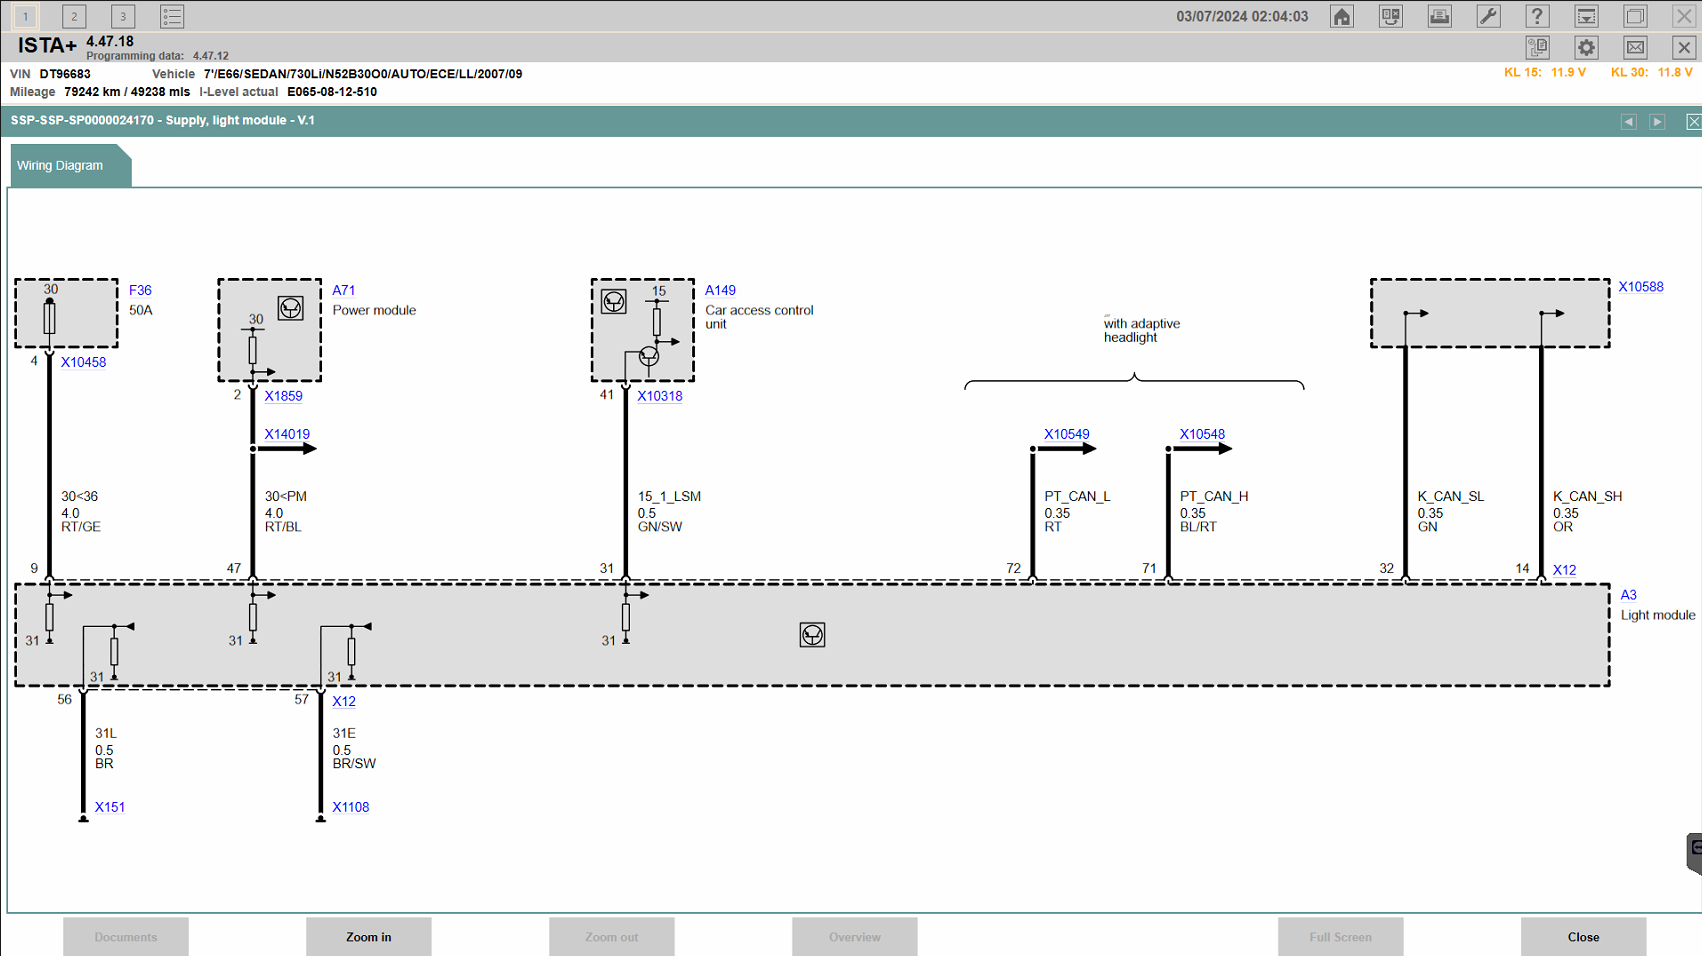Click the K_CAN_SL wire label
Viewport: 1702px width, 956px height.
[x=1450, y=496]
